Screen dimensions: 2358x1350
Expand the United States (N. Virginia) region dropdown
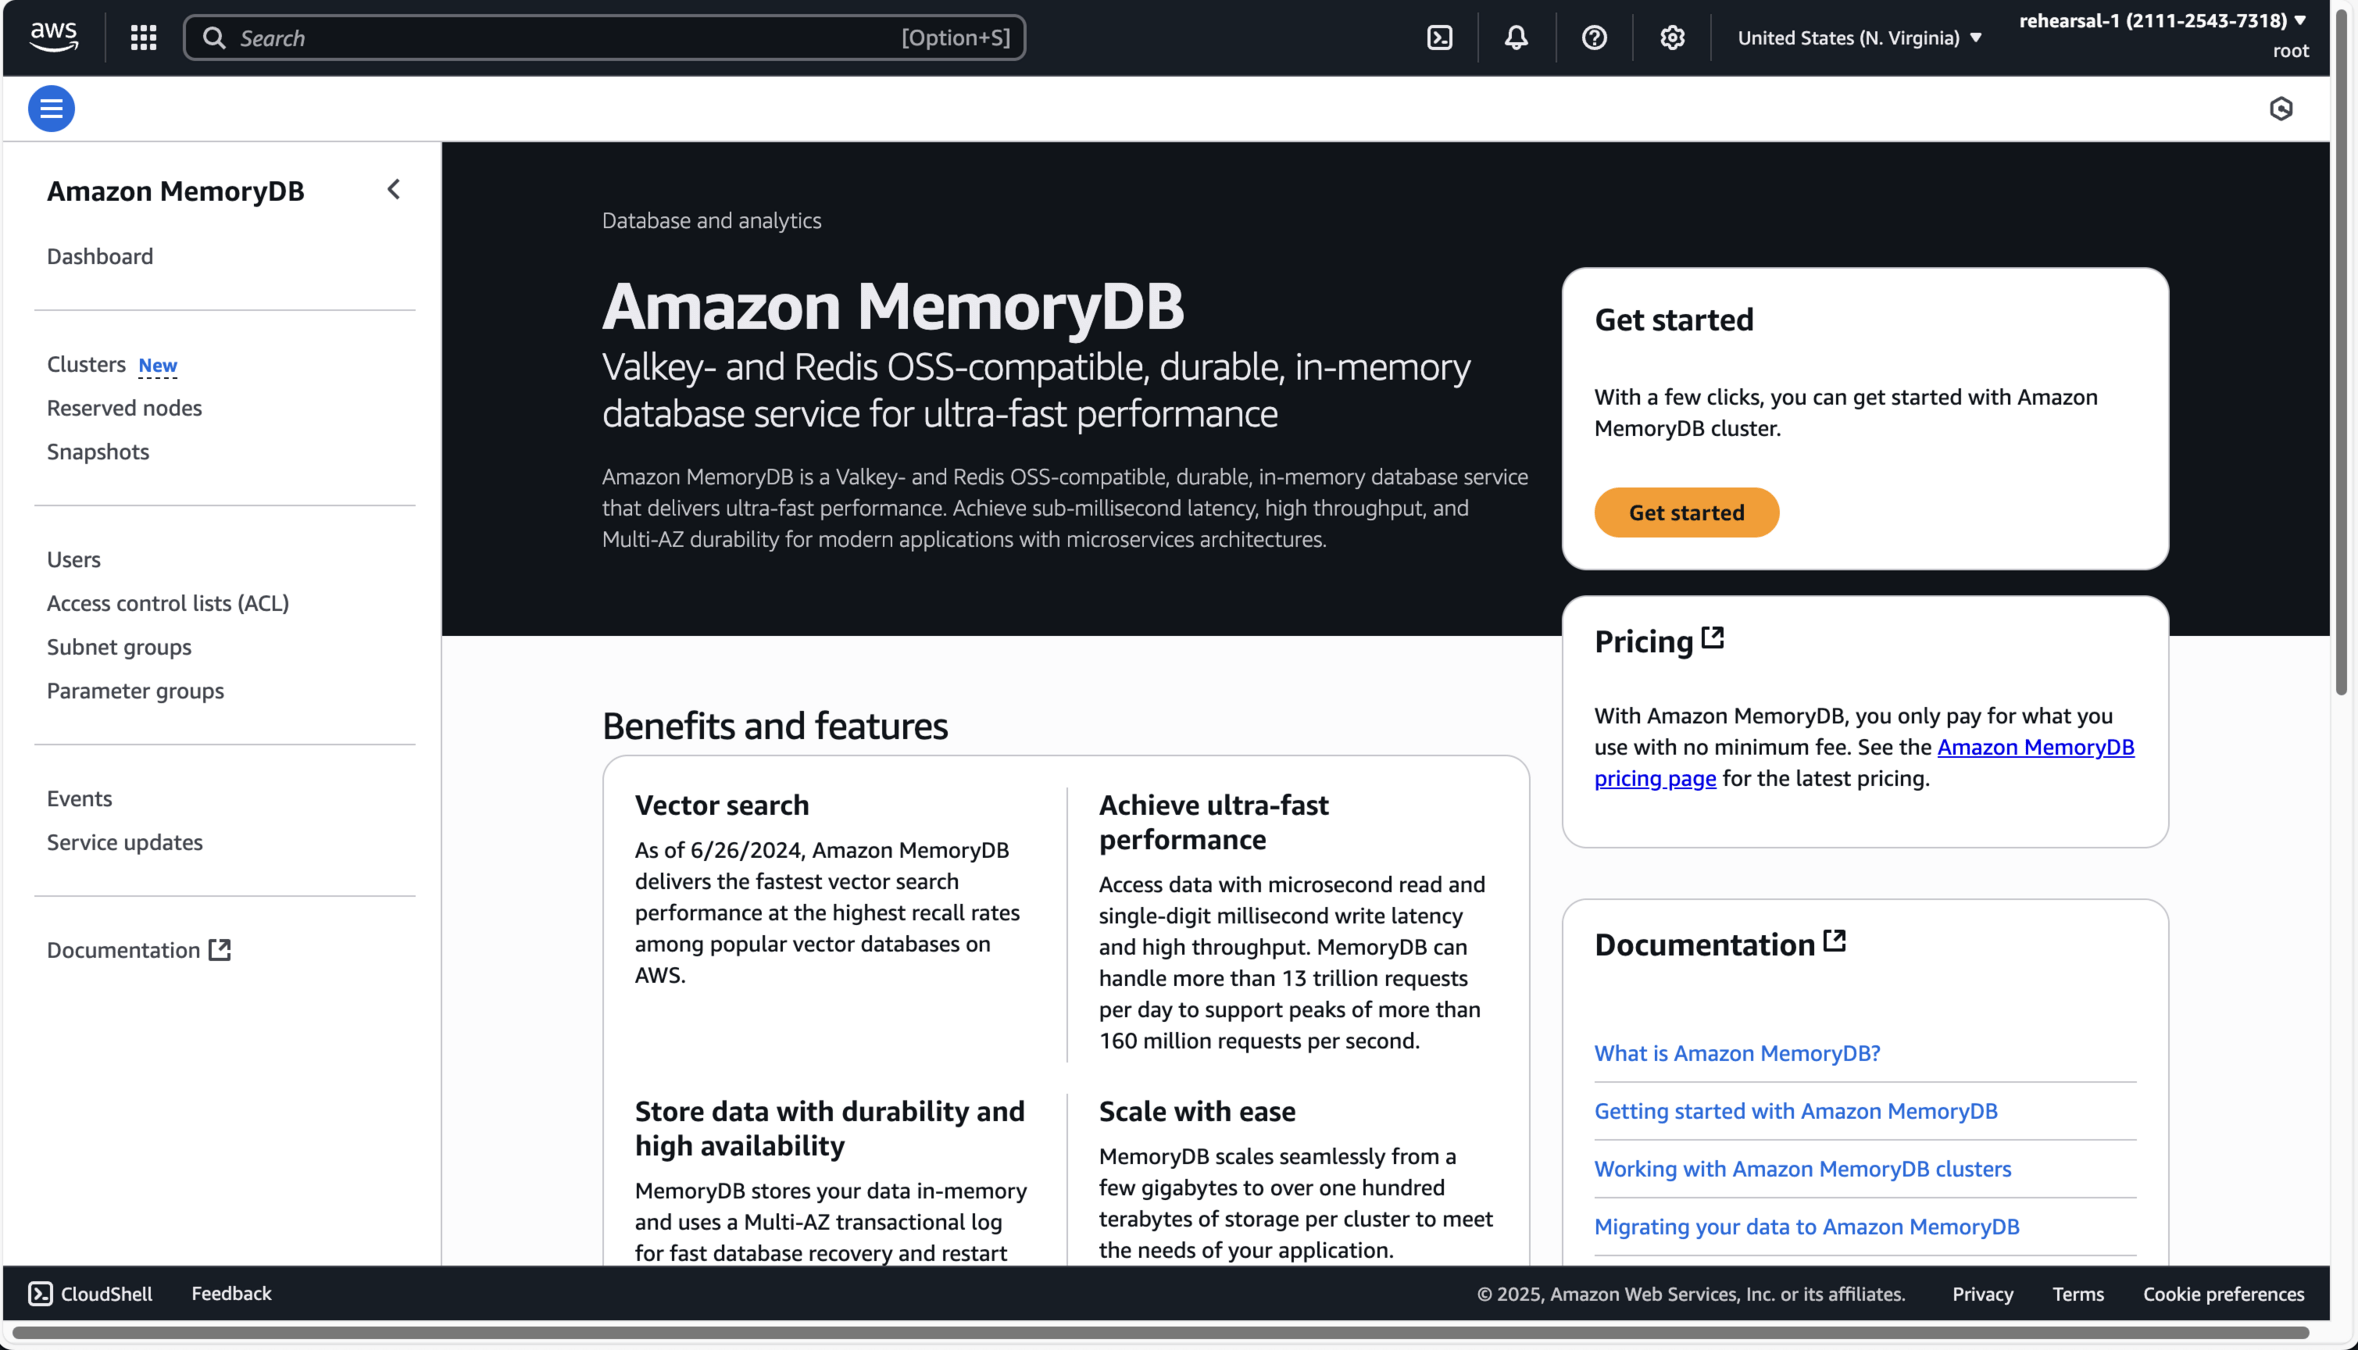pyautogui.click(x=1859, y=38)
